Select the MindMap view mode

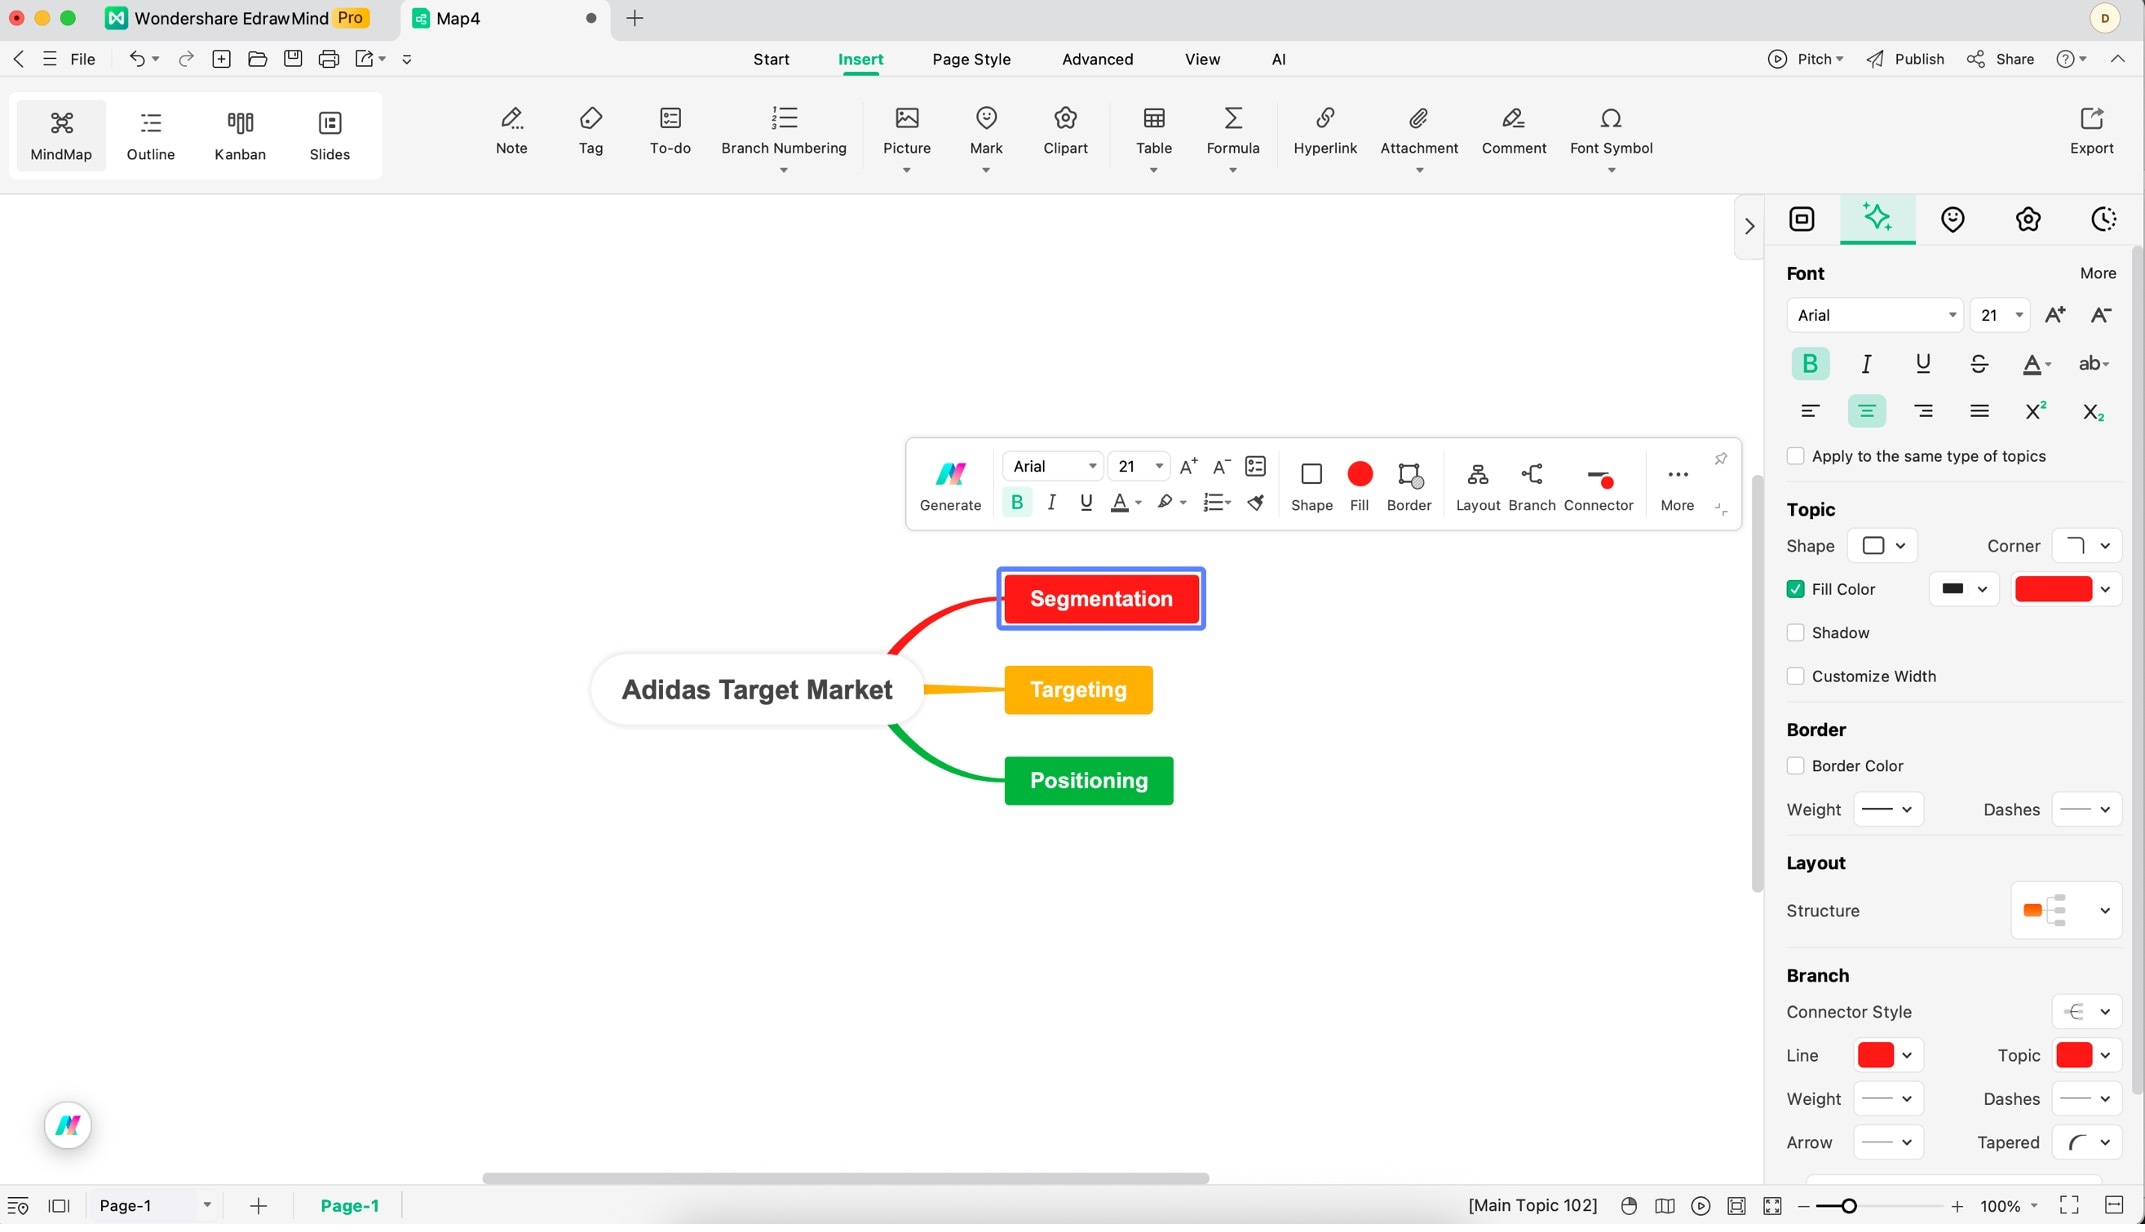pyautogui.click(x=61, y=136)
